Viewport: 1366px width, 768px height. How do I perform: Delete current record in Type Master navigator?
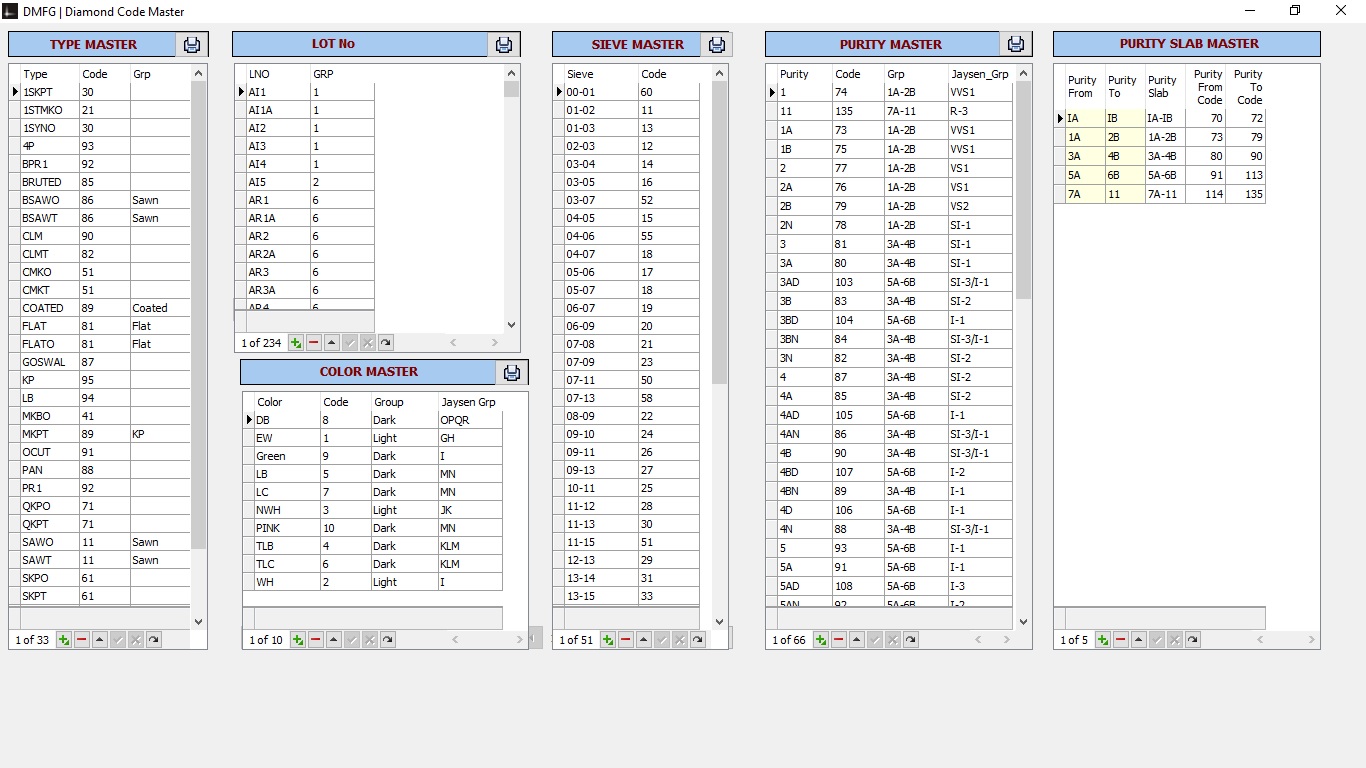tap(82, 640)
